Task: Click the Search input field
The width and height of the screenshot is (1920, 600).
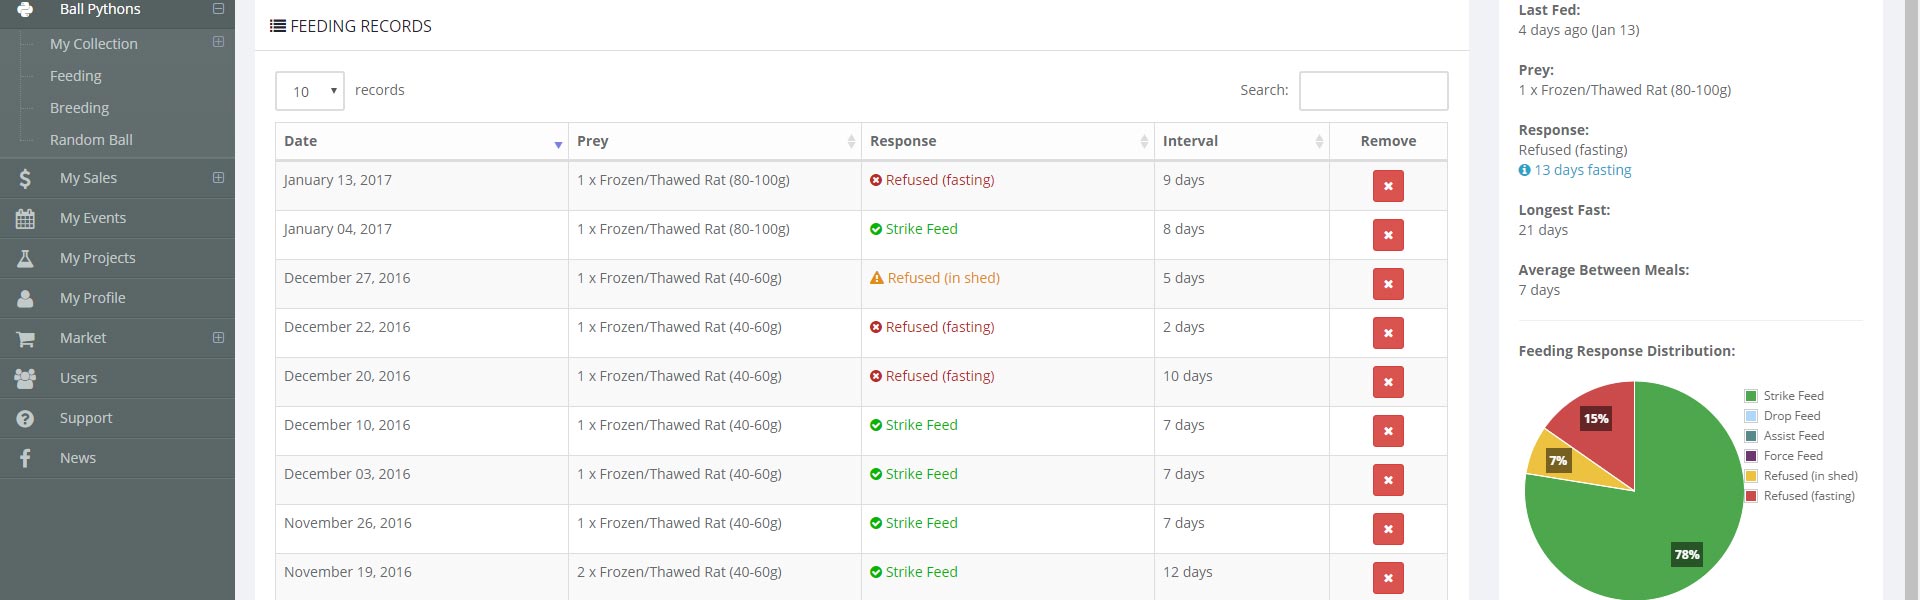Action: [x=1373, y=91]
